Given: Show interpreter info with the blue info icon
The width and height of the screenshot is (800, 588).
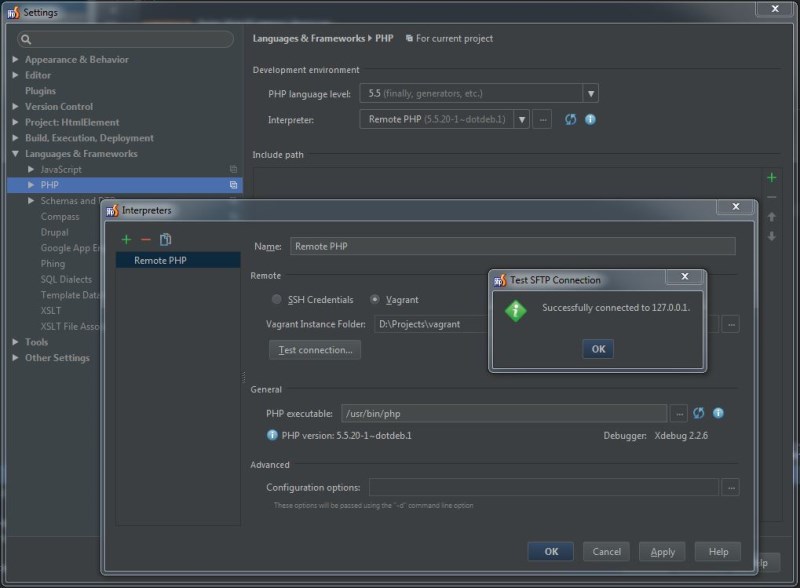Looking at the screenshot, I should [x=590, y=119].
